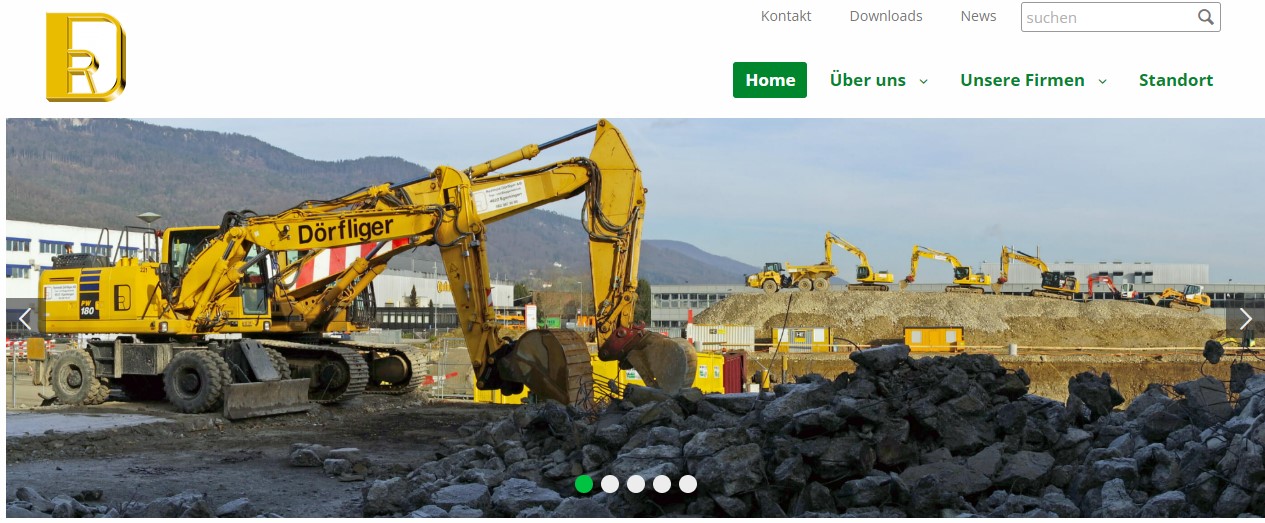Click the golden DR company logo
This screenshot has height=523, width=1265.
coord(85,57)
